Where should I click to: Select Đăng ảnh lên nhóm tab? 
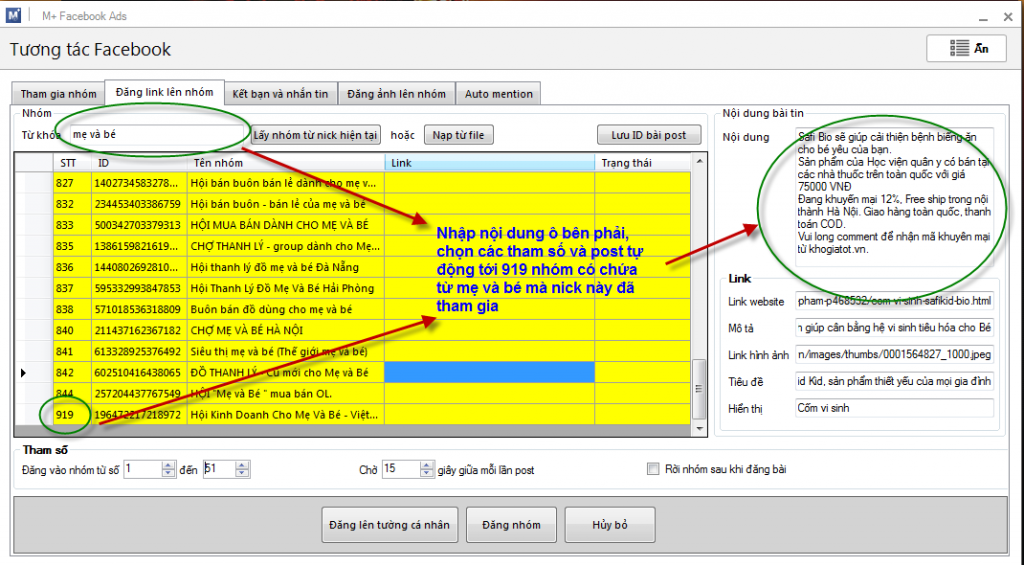tap(396, 93)
